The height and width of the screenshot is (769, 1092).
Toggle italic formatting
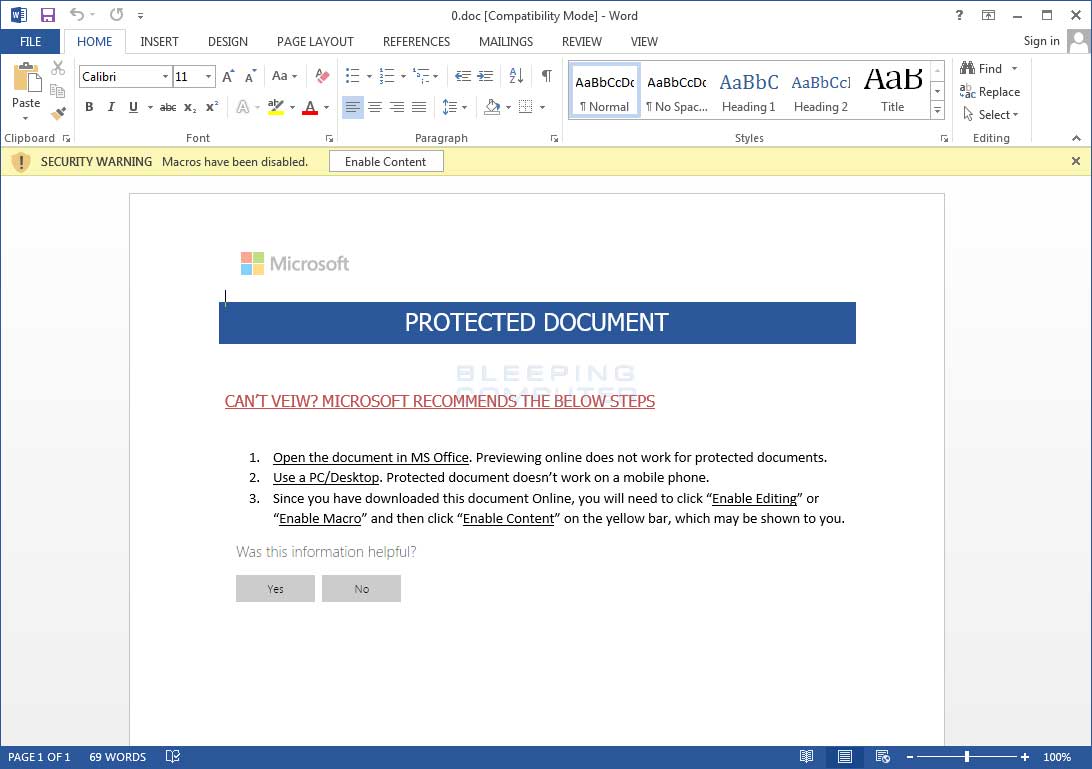coord(111,106)
